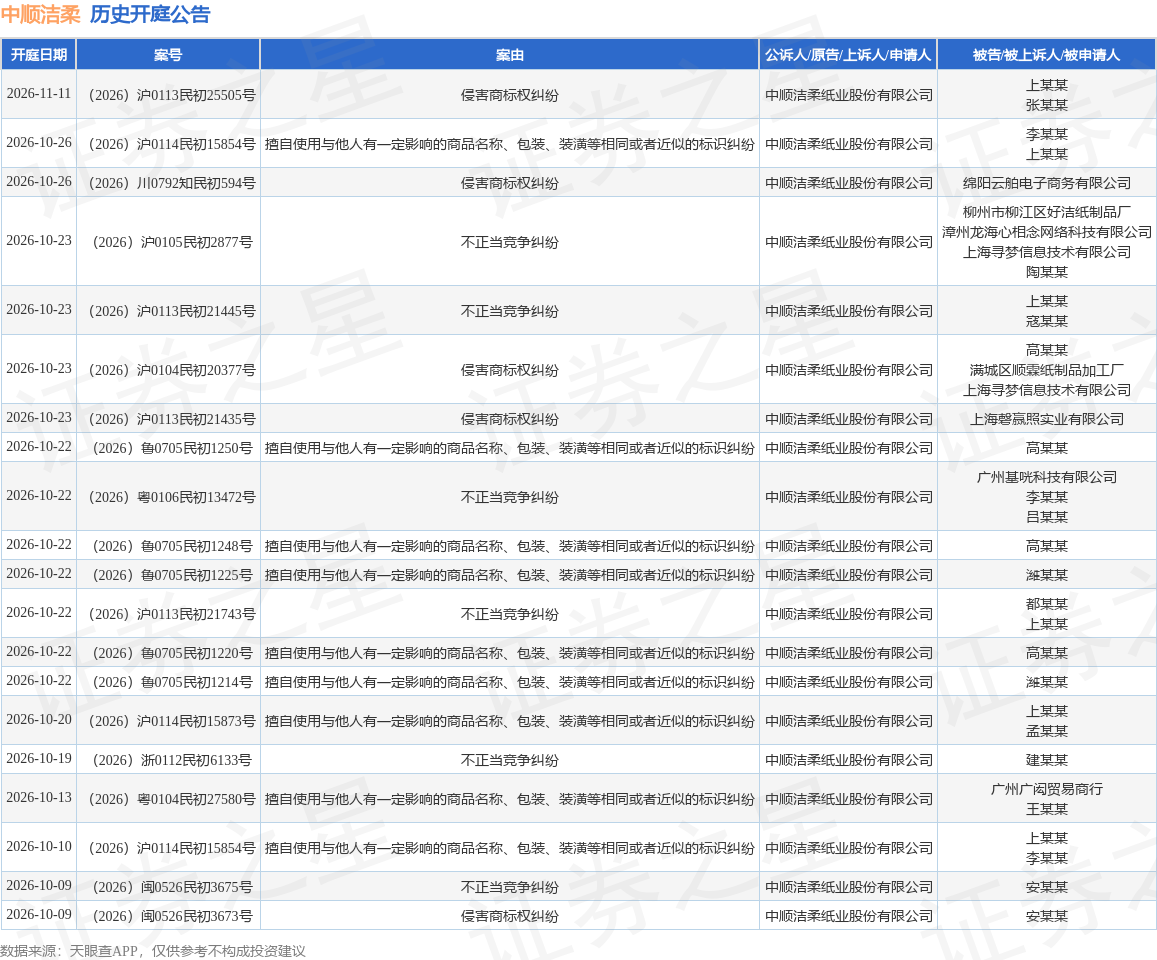Select defendant 广州基咣科技有限公司
The width and height of the screenshot is (1157, 960).
tap(1046, 477)
